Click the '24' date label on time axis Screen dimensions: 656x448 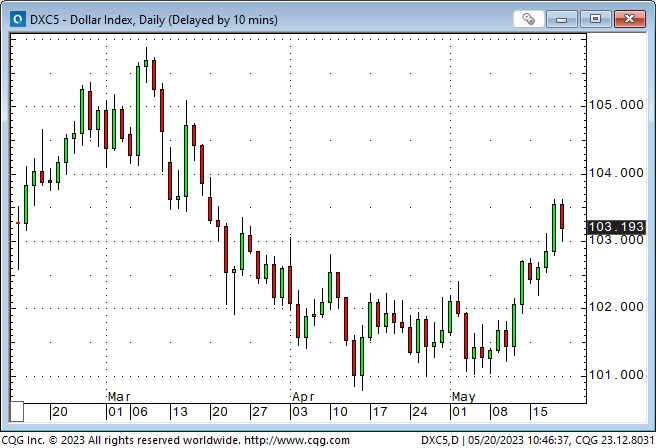[420, 412]
